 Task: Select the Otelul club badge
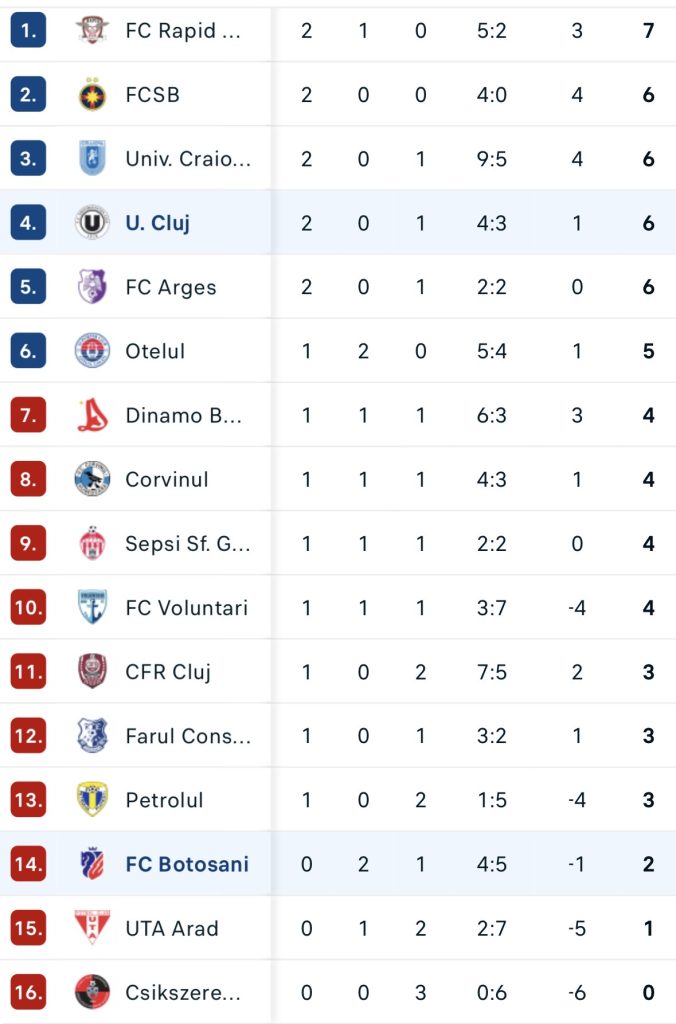point(92,351)
